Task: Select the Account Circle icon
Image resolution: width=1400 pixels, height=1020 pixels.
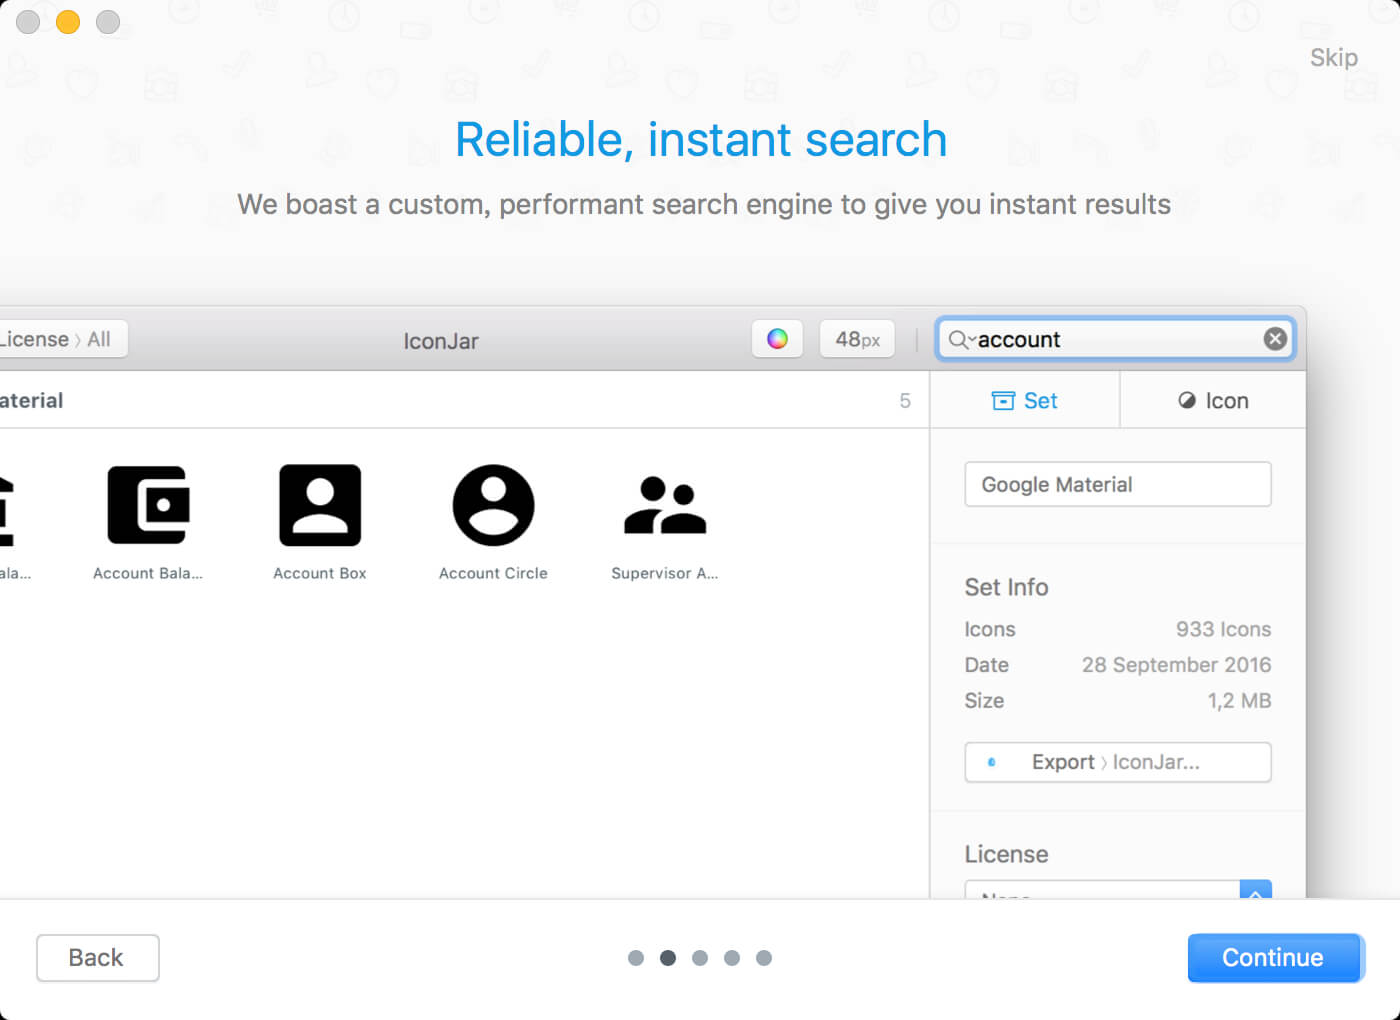Action: coord(493,505)
